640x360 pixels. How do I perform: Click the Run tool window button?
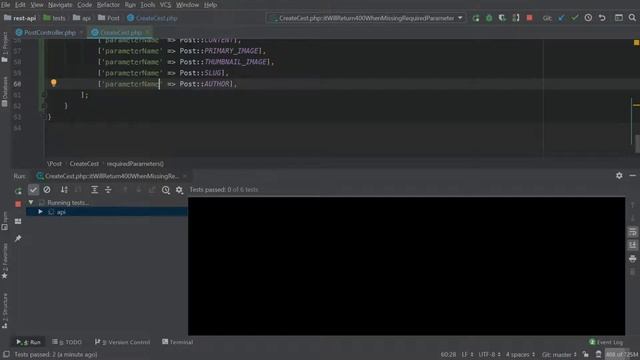pyautogui.click(x=29, y=342)
